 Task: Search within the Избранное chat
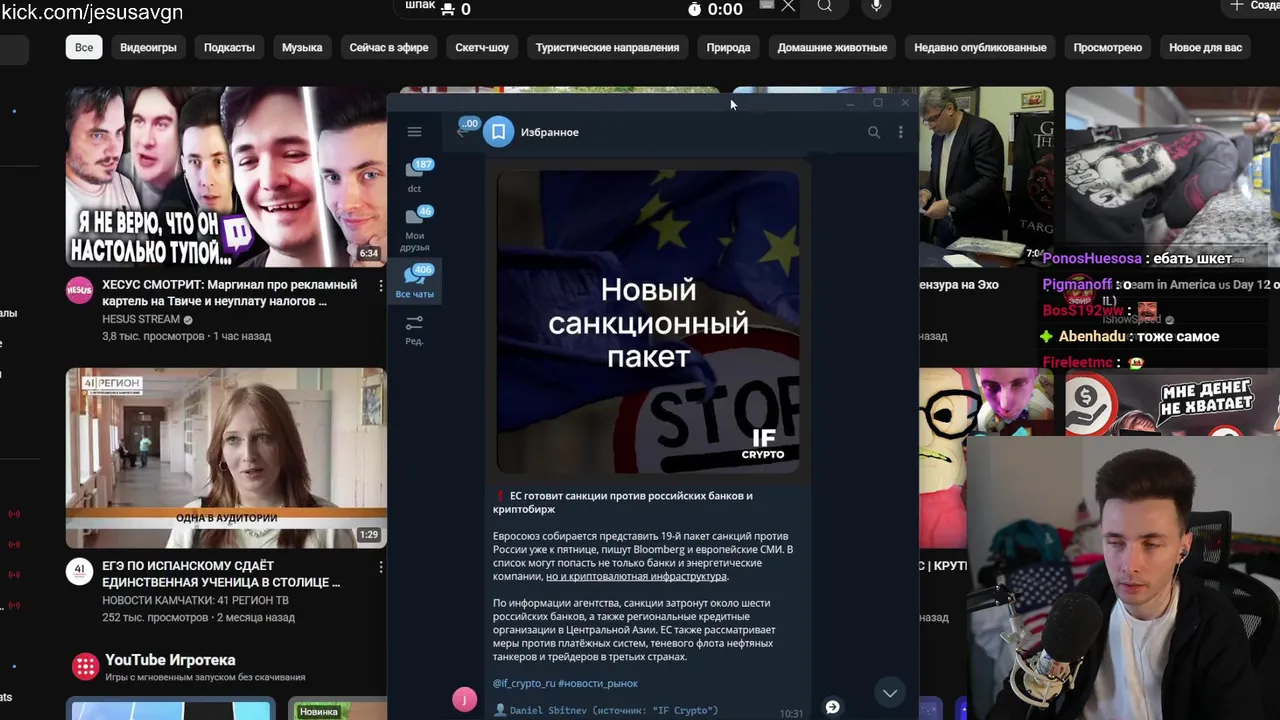coord(874,132)
